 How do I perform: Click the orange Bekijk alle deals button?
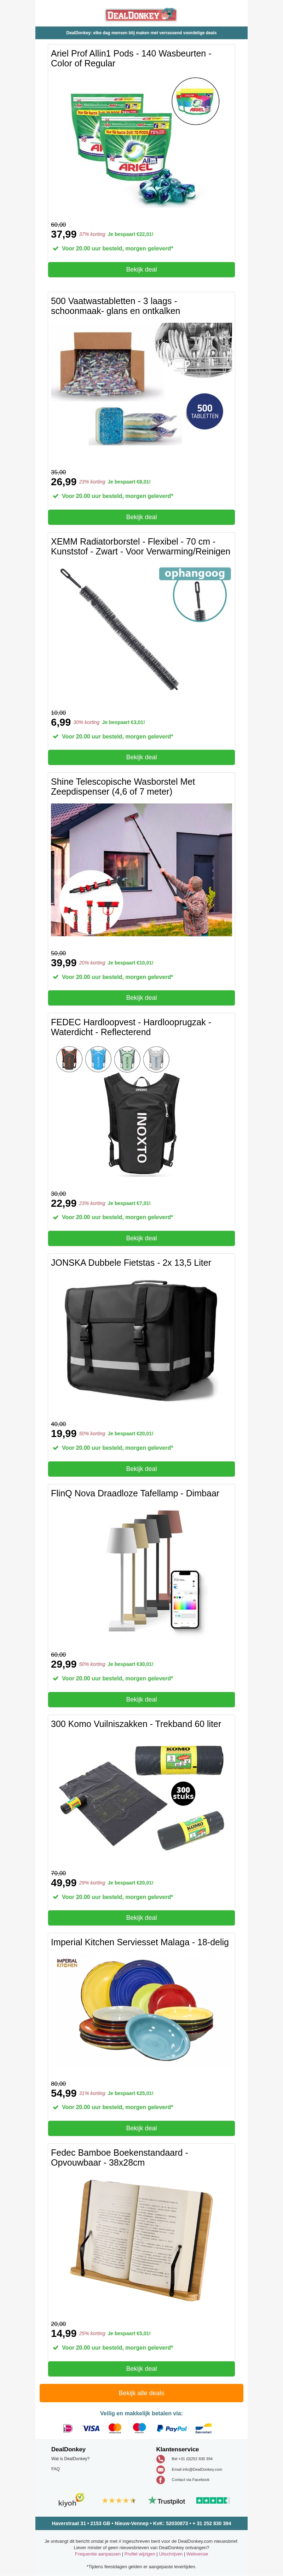tap(141, 2393)
